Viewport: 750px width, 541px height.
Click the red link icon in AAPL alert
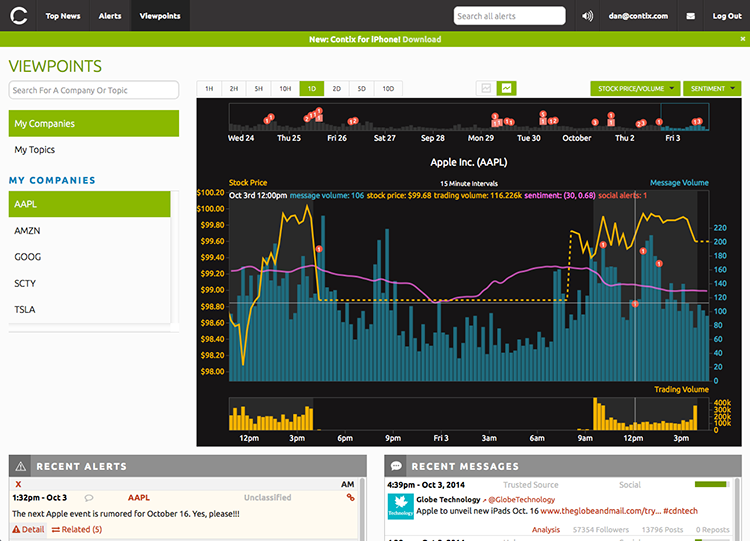pyautogui.click(x=350, y=497)
